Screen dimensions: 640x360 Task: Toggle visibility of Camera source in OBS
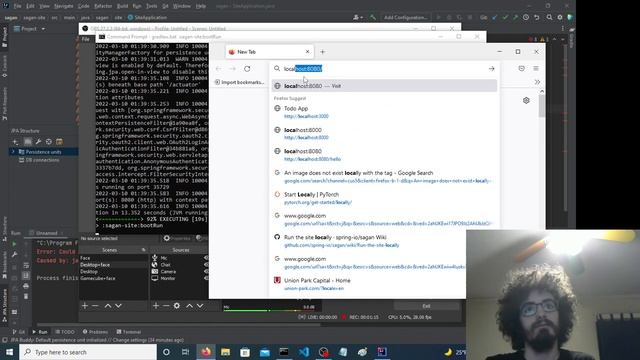206,271
